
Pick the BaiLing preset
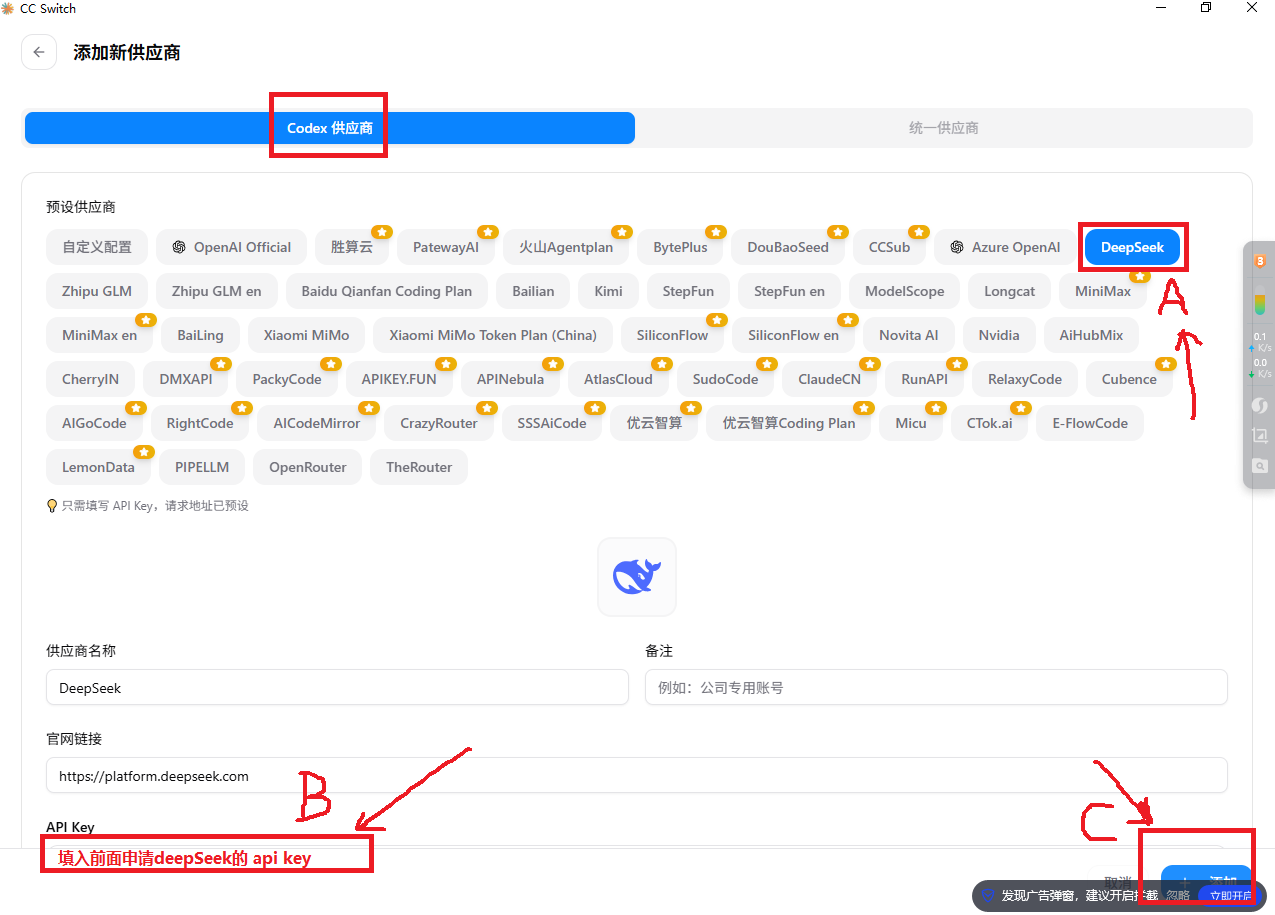pyautogui.click(x=200, y=335)
